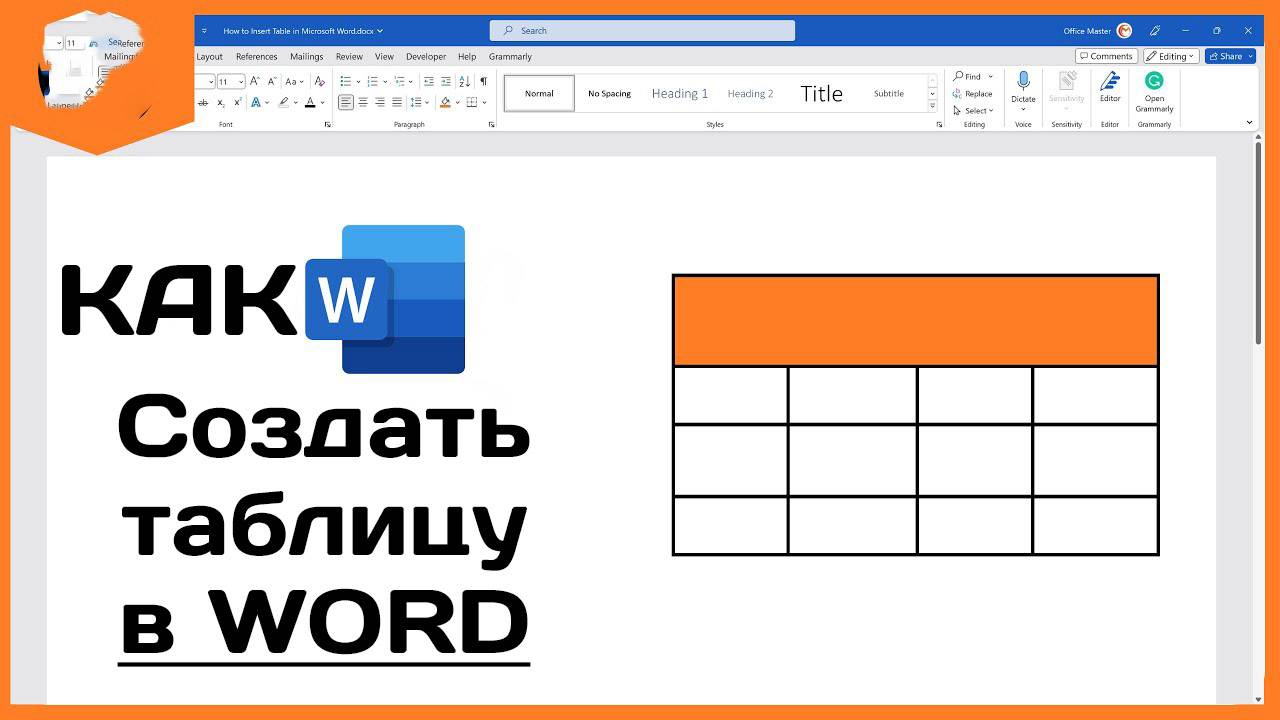
Task: Open Change Case Aa dropdown
Action: point(294,82)
